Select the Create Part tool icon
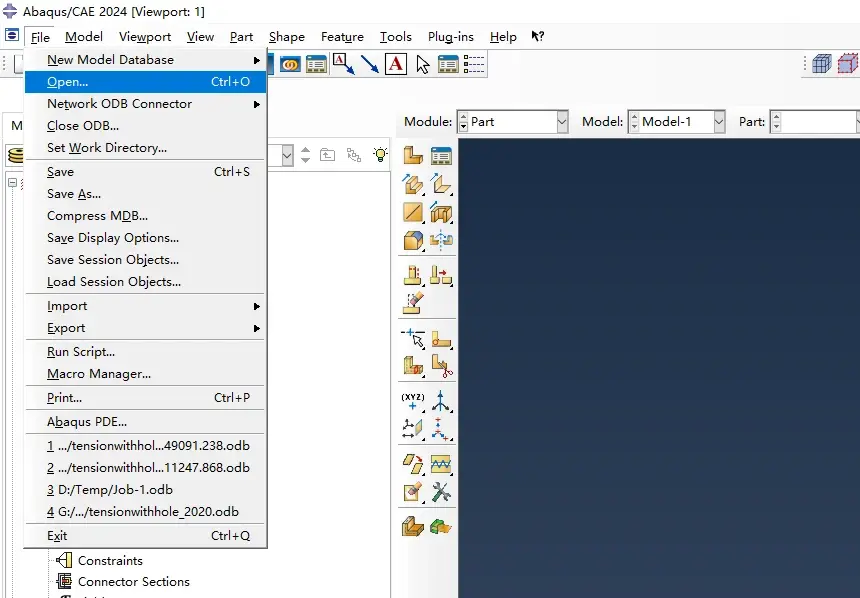Screen dimensions: 860x598 [x=412, y=156]
